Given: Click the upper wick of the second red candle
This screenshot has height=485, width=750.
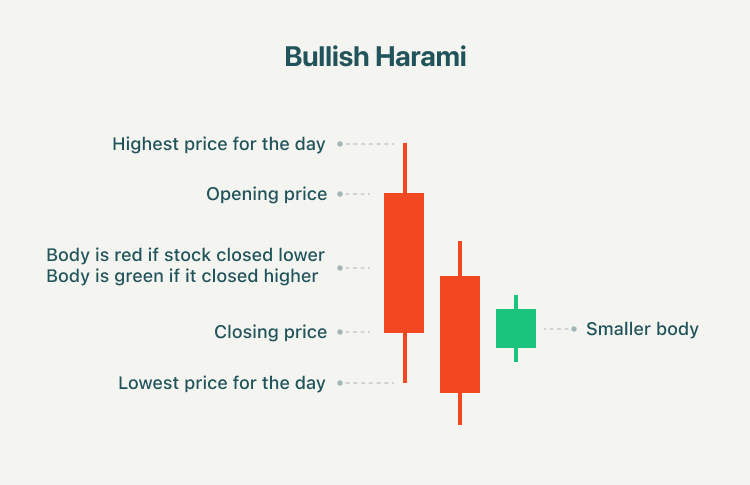Looking at the screenshot, I should coord(460,258).
